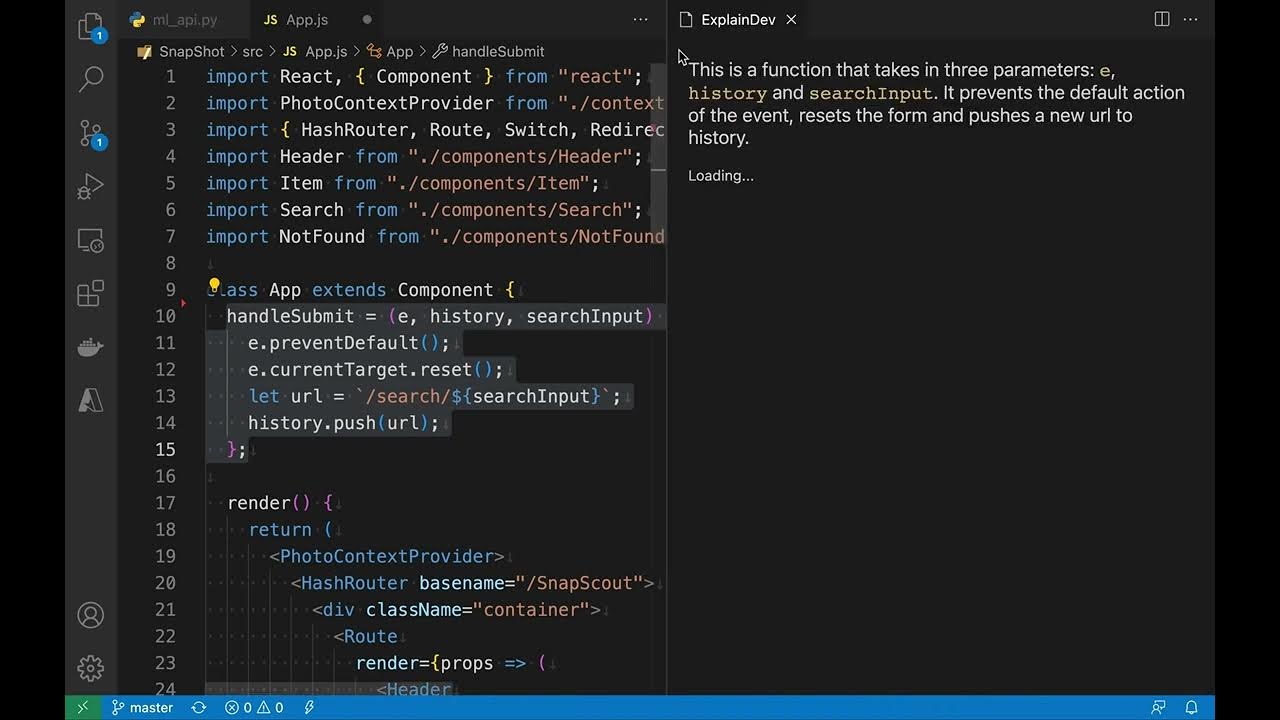The width and height of the screenshot is (1280, 720).
Task: Click line number 20 in the gutter
Action: tap(165, 583)
